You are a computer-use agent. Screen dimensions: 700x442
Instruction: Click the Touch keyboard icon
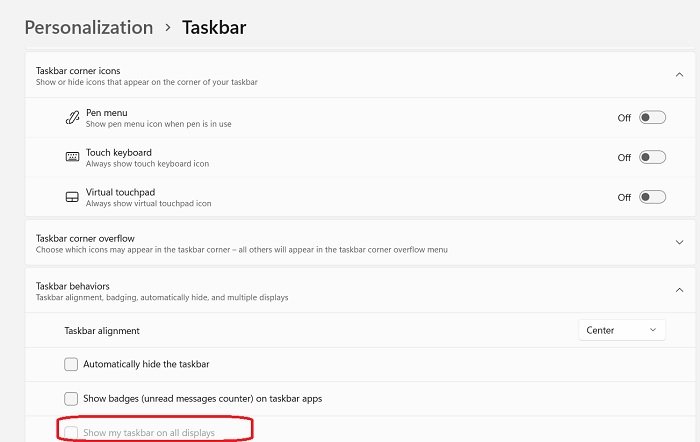tap(72, 157)
